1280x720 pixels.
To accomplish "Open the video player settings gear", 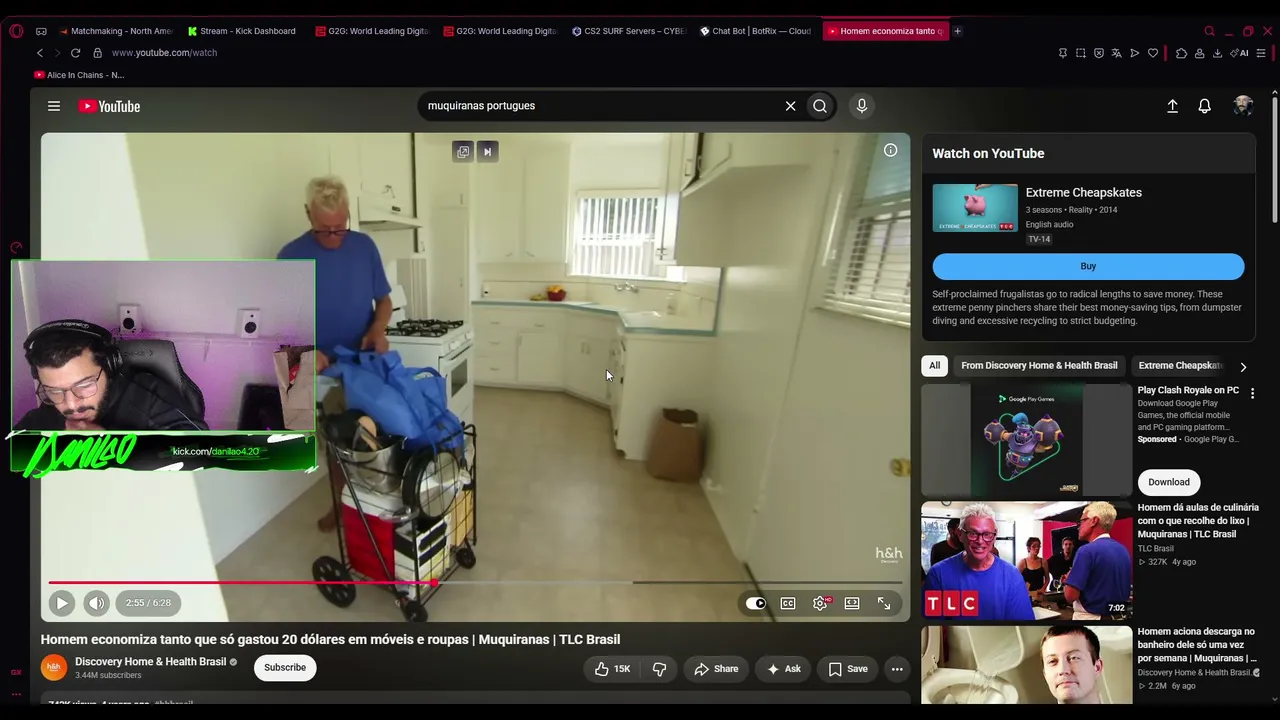I will [x=820, y=603].
